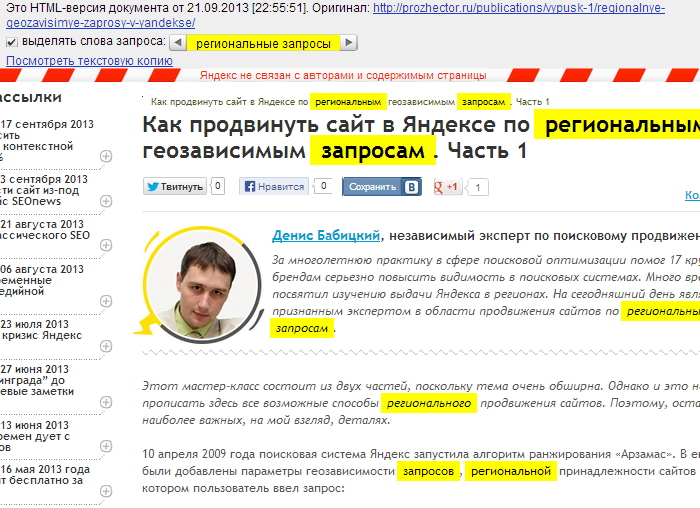Click highlighted word 'запросов' in the Арзамас paragraph
The image size is (700, 508).
pos(429,471)
